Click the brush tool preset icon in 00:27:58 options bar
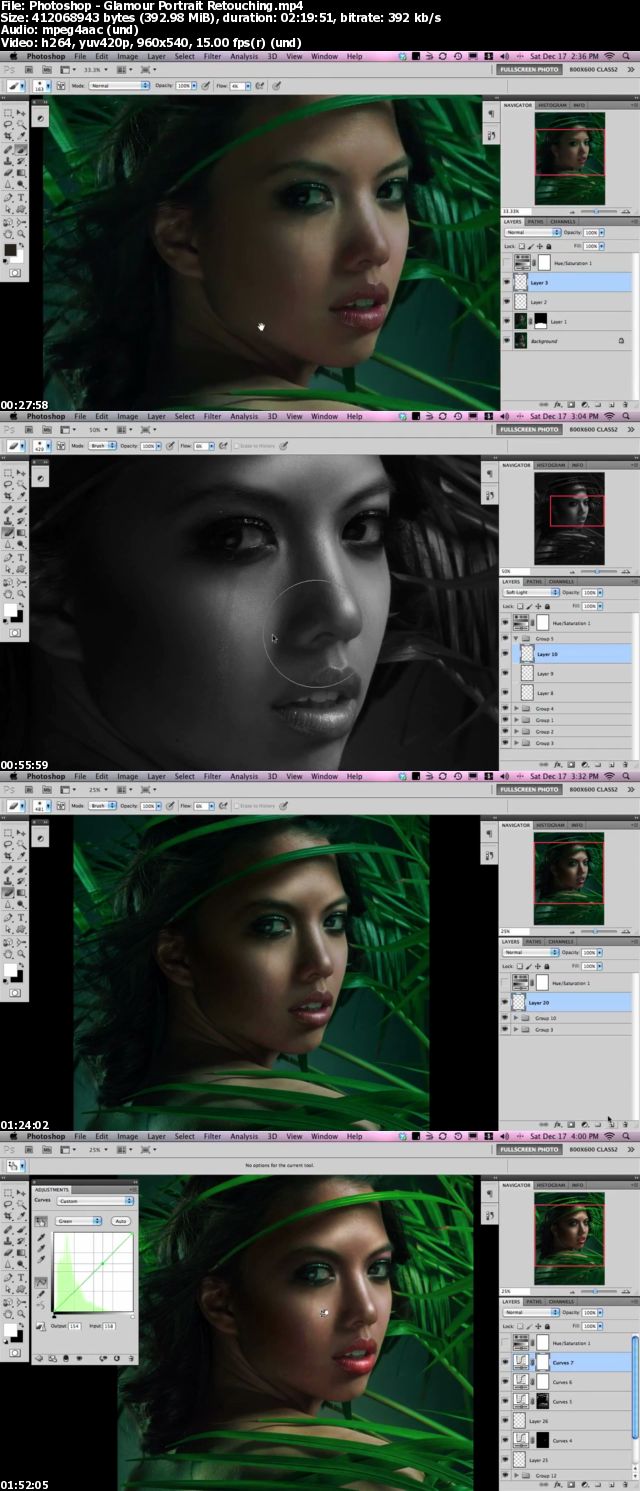640x1491 pixels. coord(15,86)
